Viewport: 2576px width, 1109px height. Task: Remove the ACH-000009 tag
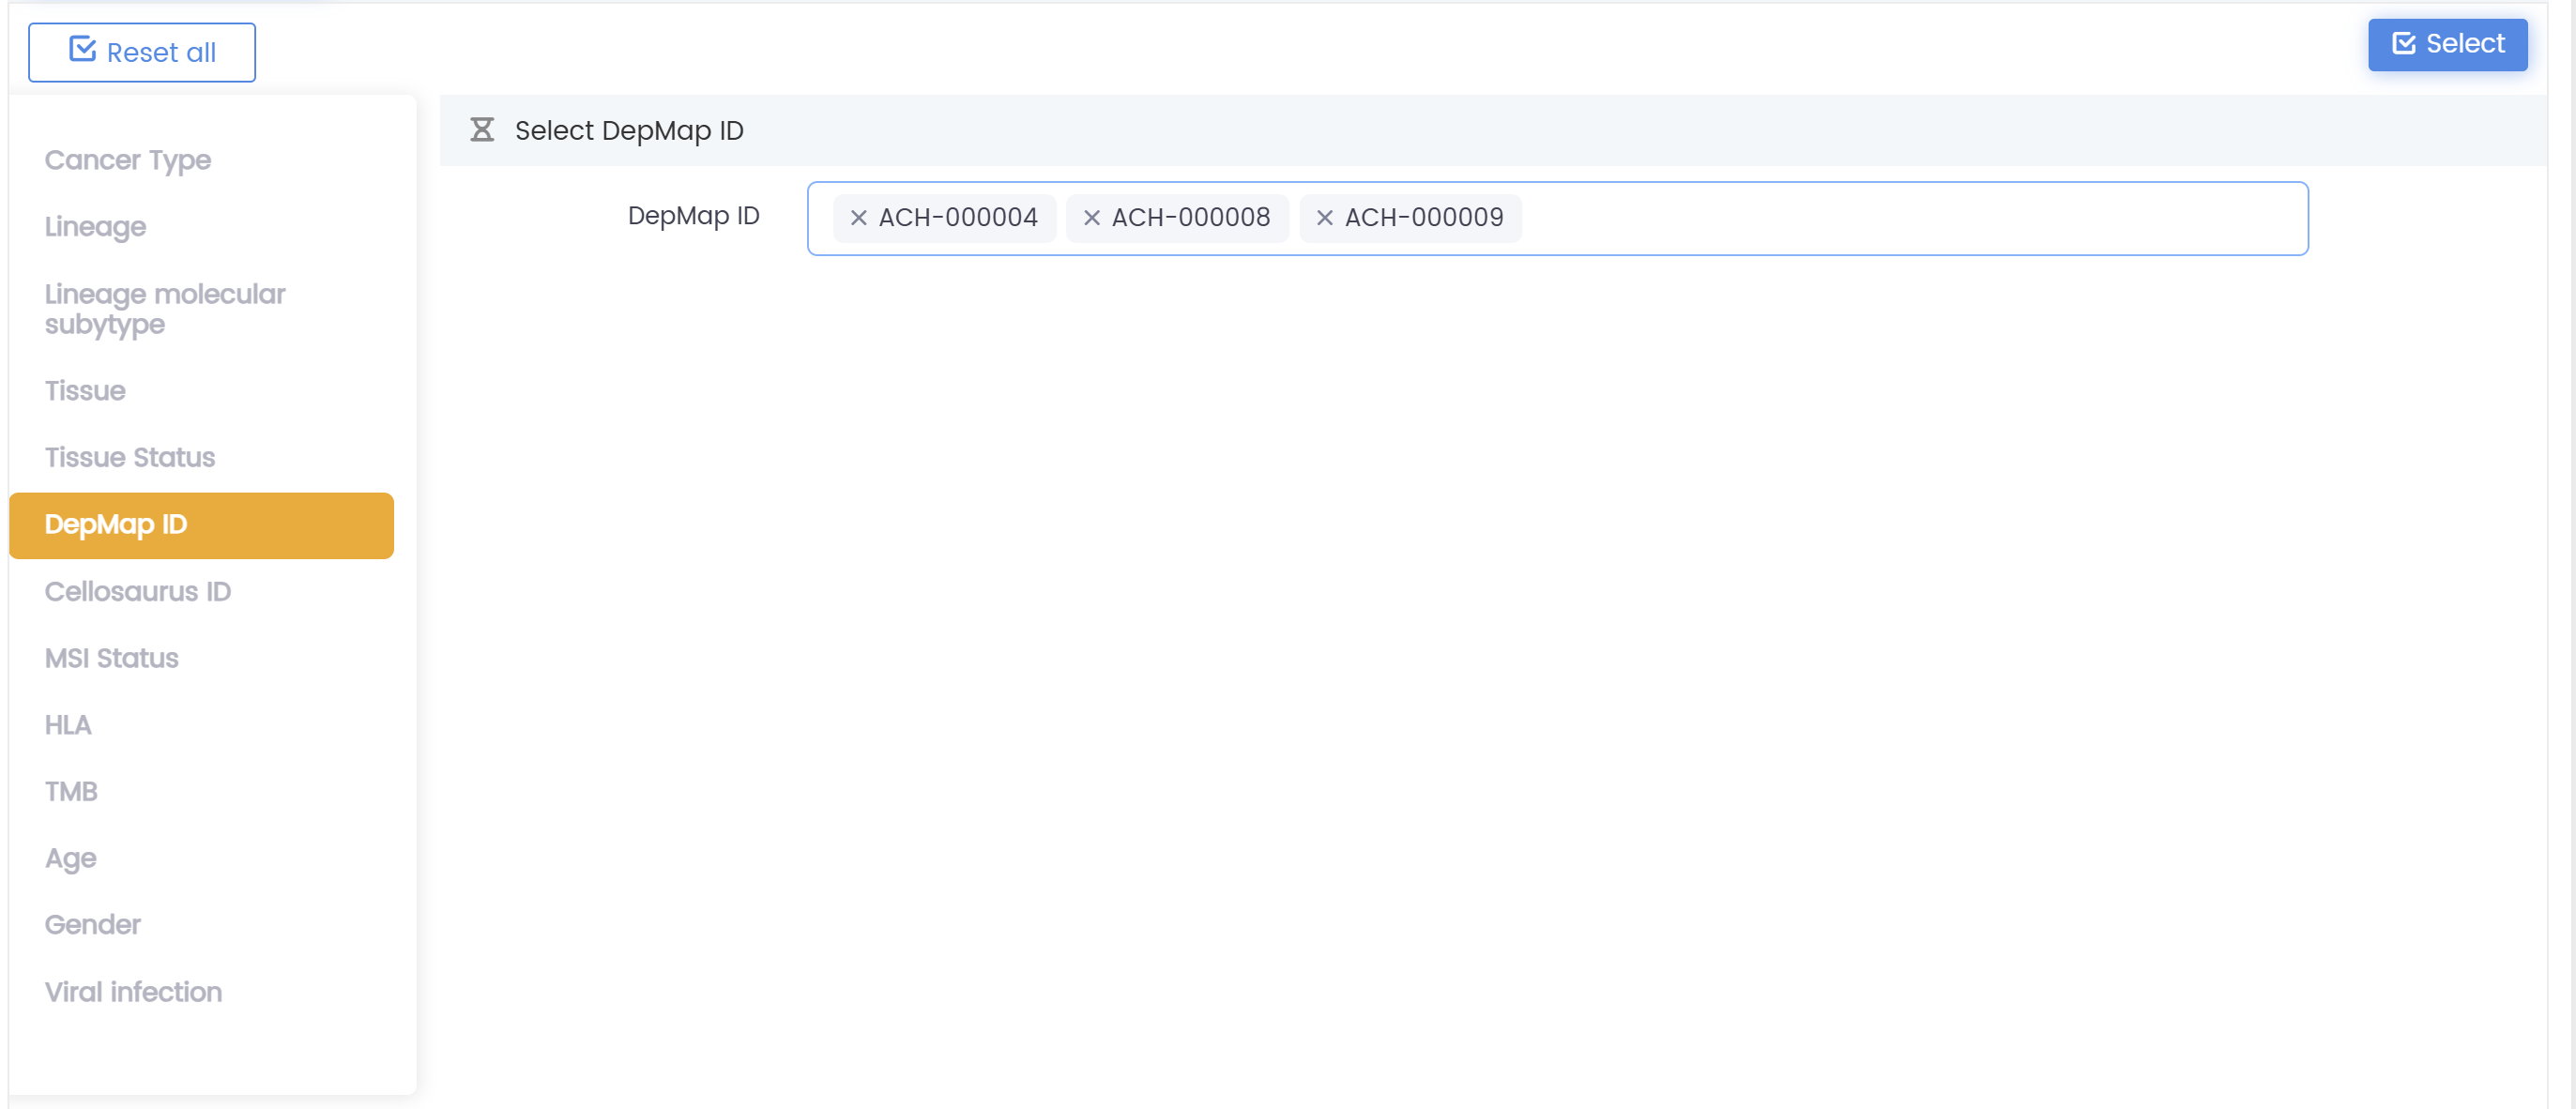(x=1324, y=218)
